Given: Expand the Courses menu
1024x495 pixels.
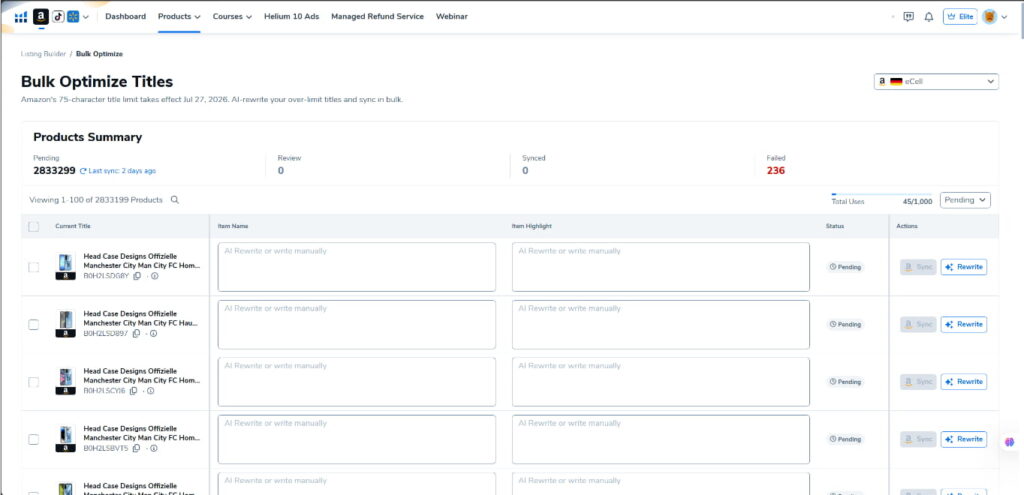Looking at the screenshot, I should (x=232, y=16).
